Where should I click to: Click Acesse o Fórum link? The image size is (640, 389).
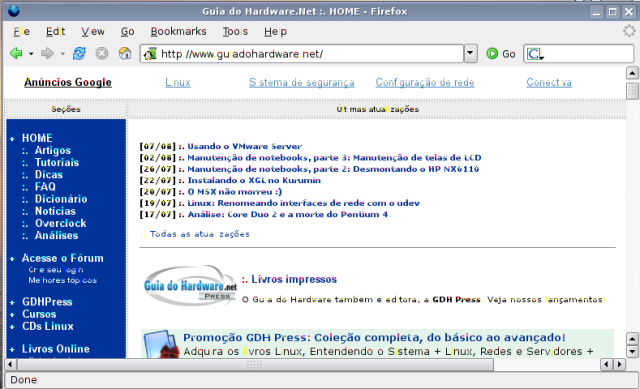click(x=62, y=258)
